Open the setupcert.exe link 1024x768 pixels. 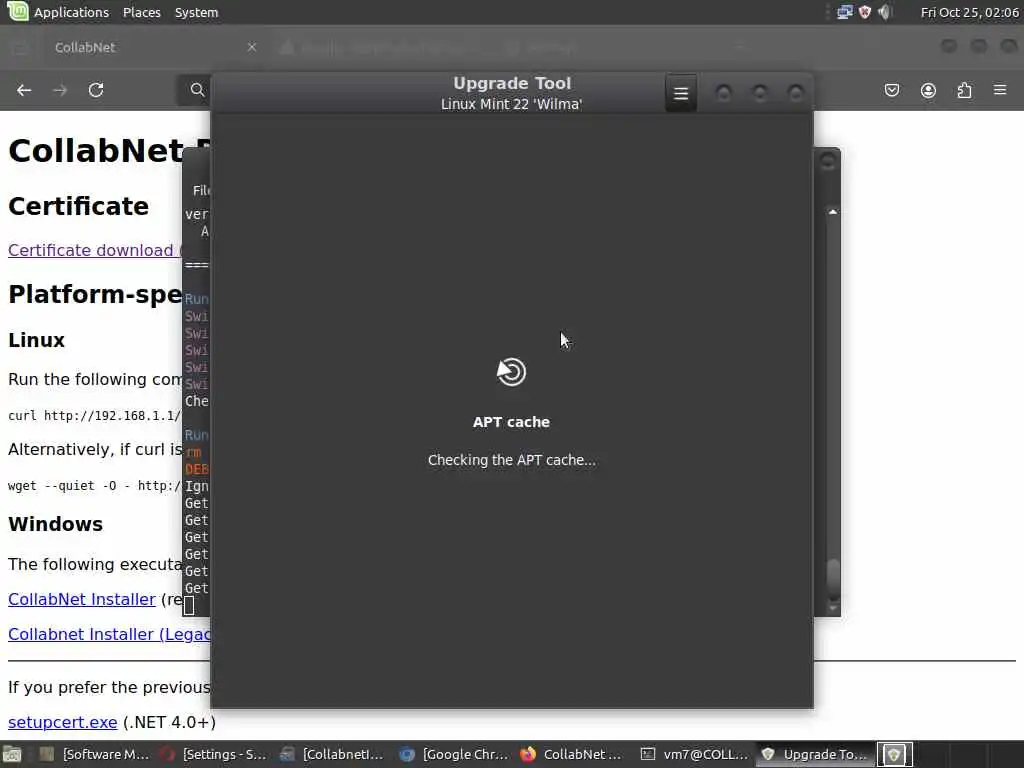(x=63, y=722)
